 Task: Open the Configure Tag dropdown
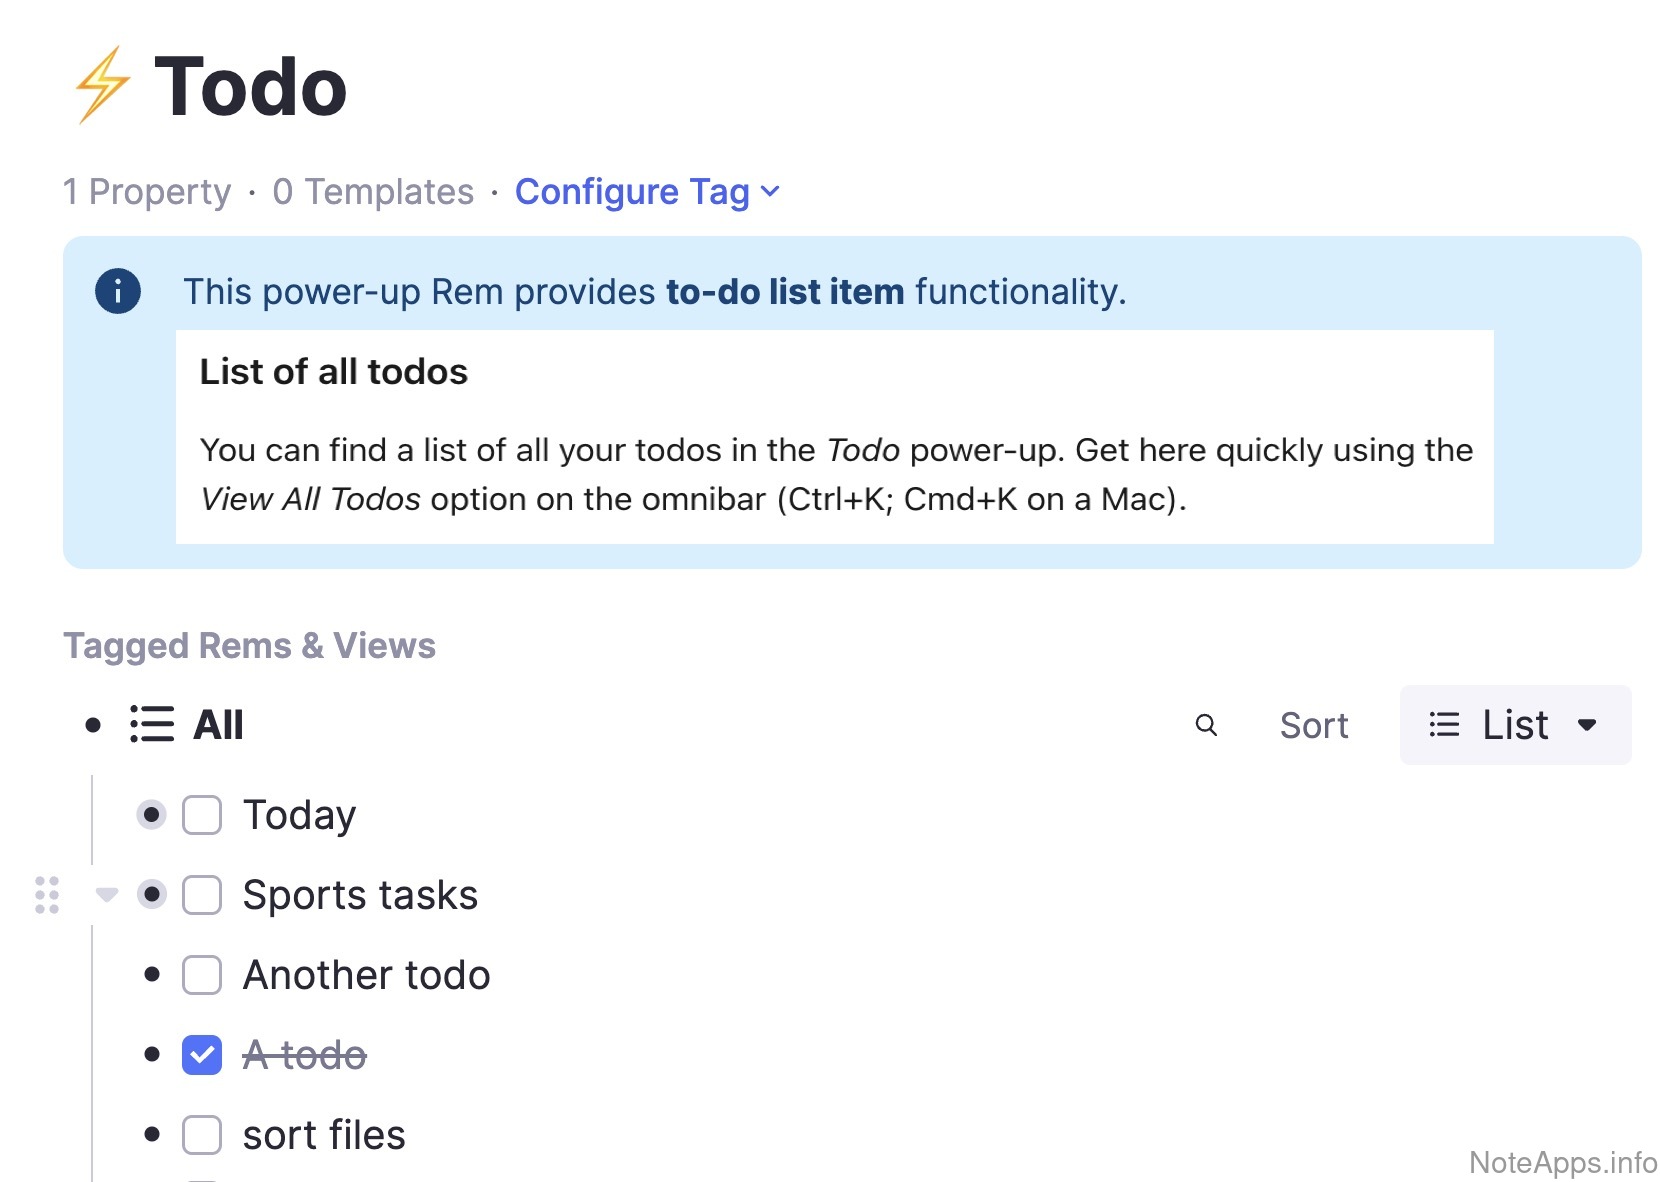point(646,192)
